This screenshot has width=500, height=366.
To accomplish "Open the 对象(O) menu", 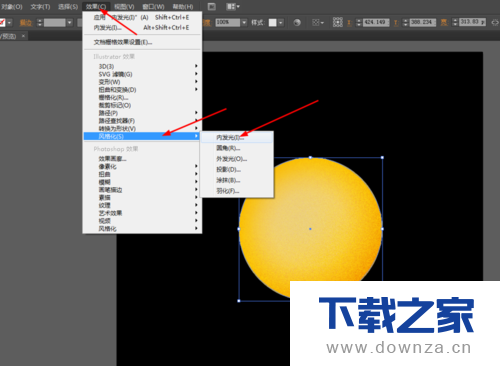I will [x=12, y=7].
